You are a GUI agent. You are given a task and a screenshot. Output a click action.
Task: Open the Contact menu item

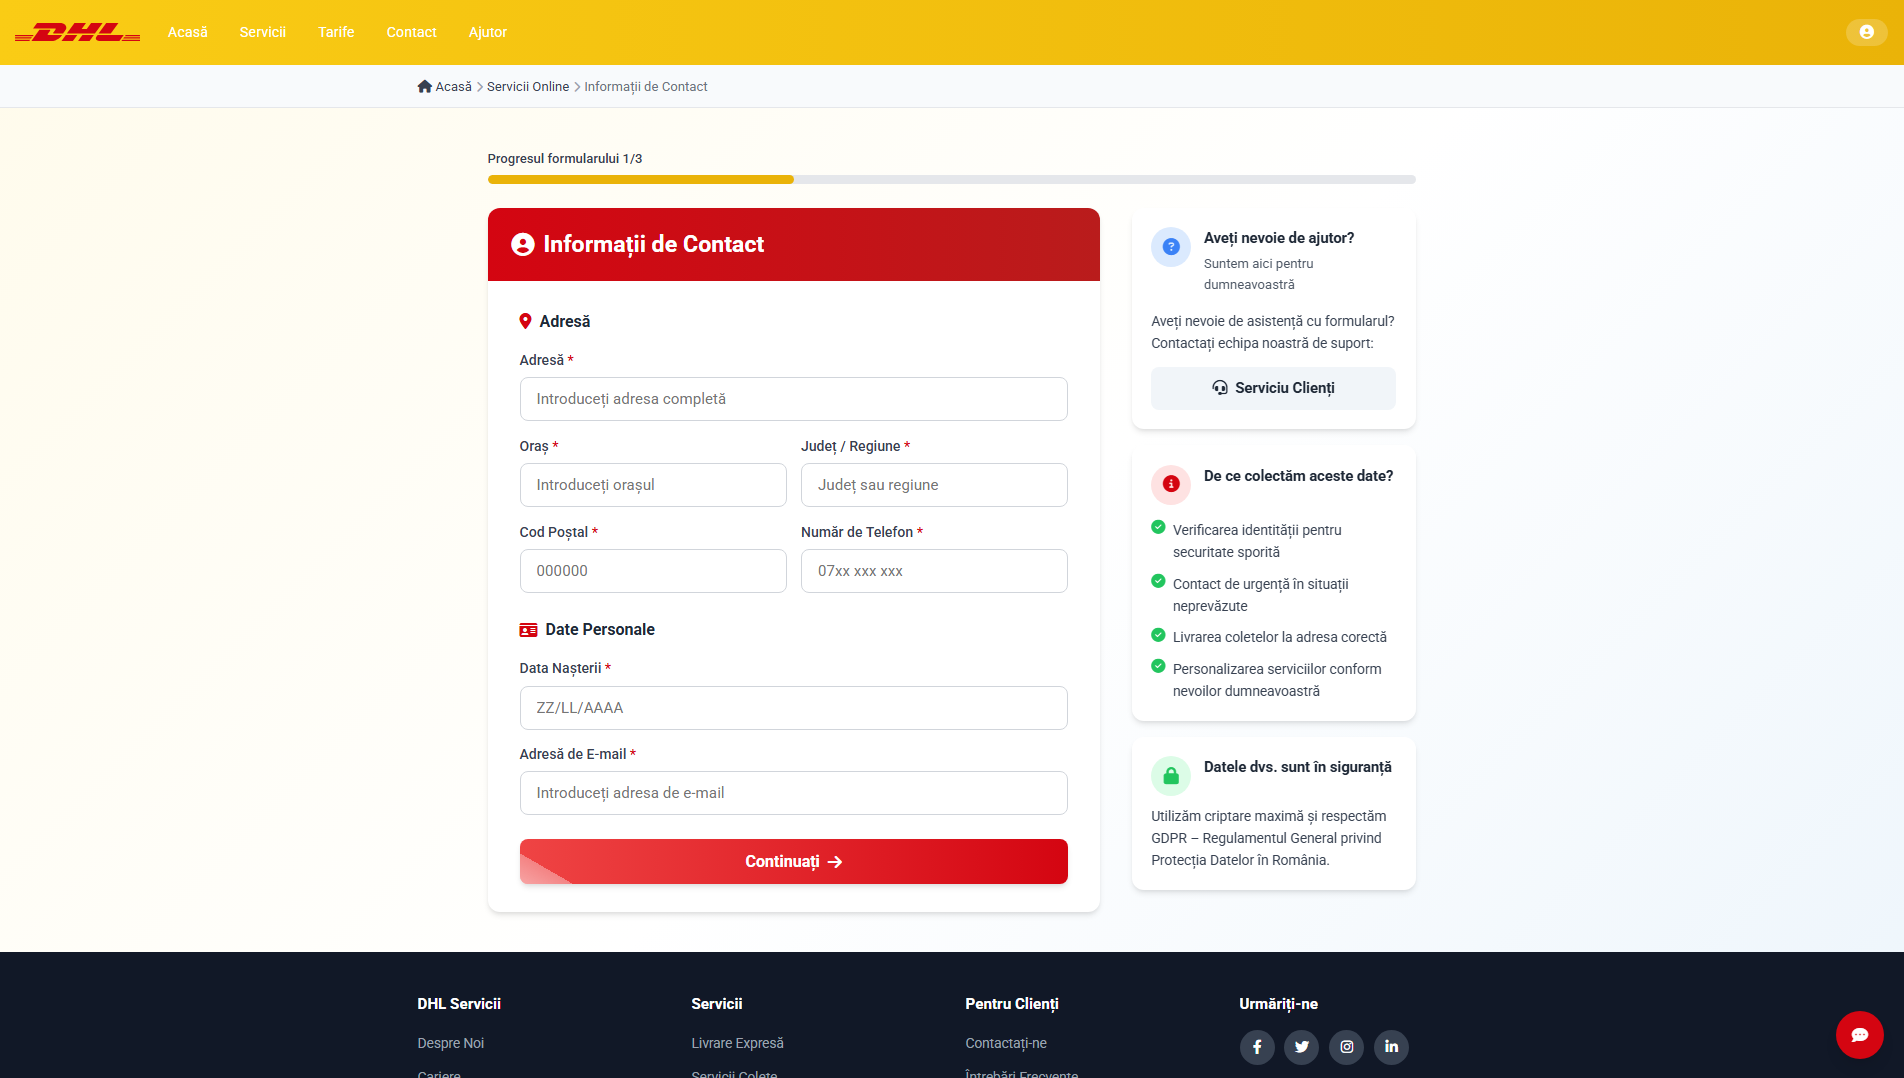[x=412, y=32]
